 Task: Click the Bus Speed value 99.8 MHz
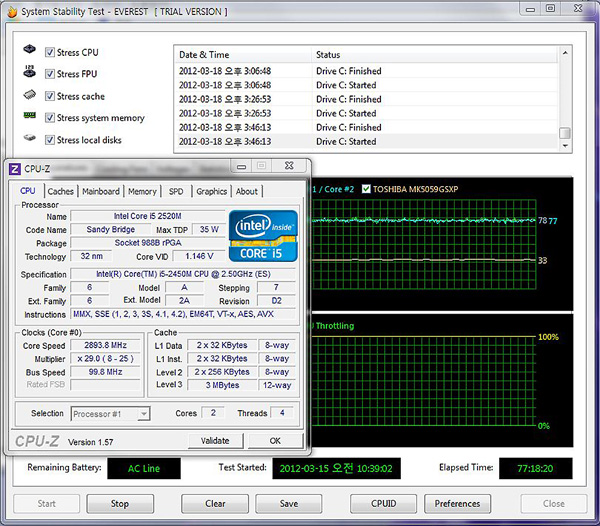tap(105, 372)
